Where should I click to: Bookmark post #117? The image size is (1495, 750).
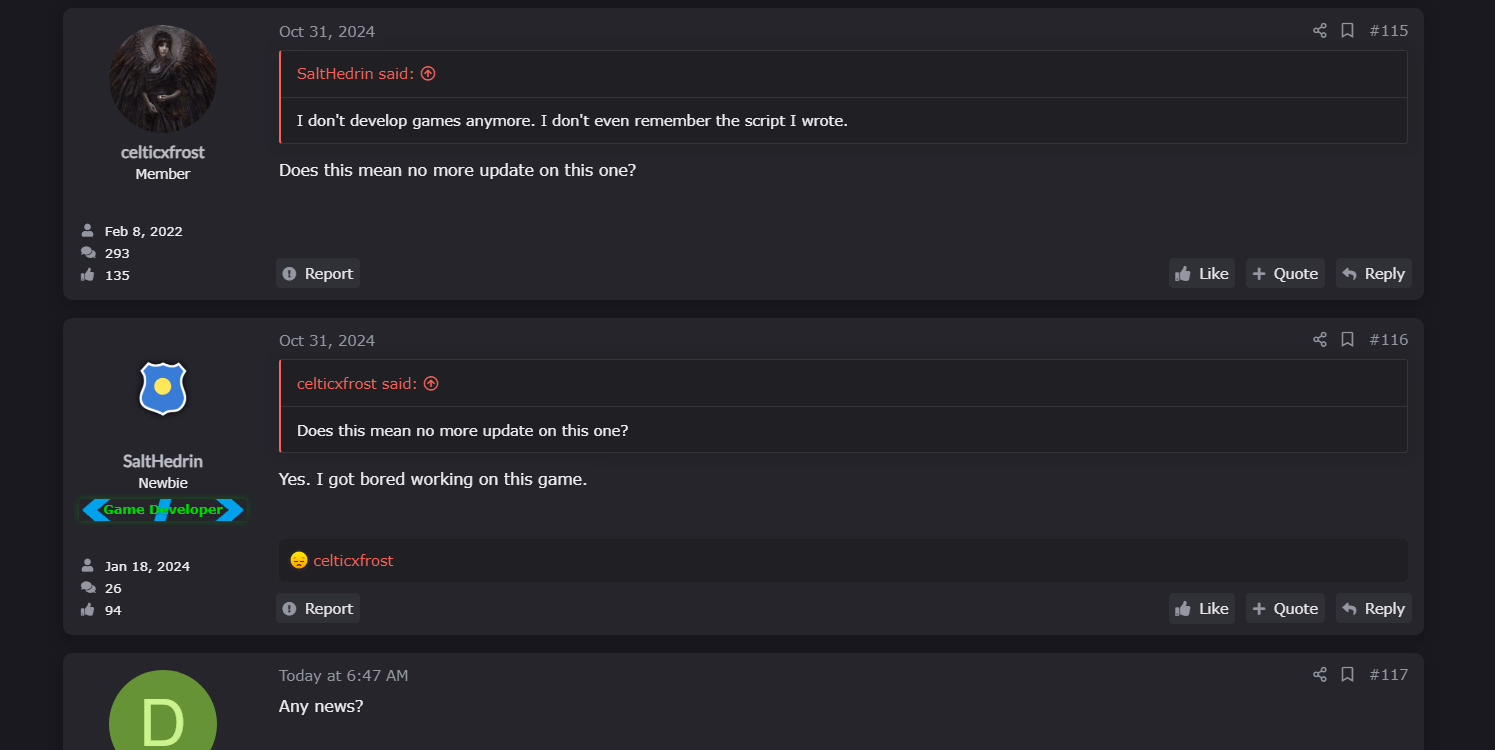(x=1347, y=675)
